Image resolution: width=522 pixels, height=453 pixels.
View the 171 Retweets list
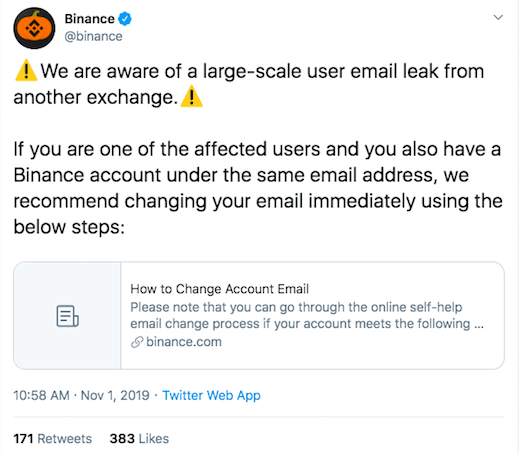pyautogui.click(x=52, y=439)
